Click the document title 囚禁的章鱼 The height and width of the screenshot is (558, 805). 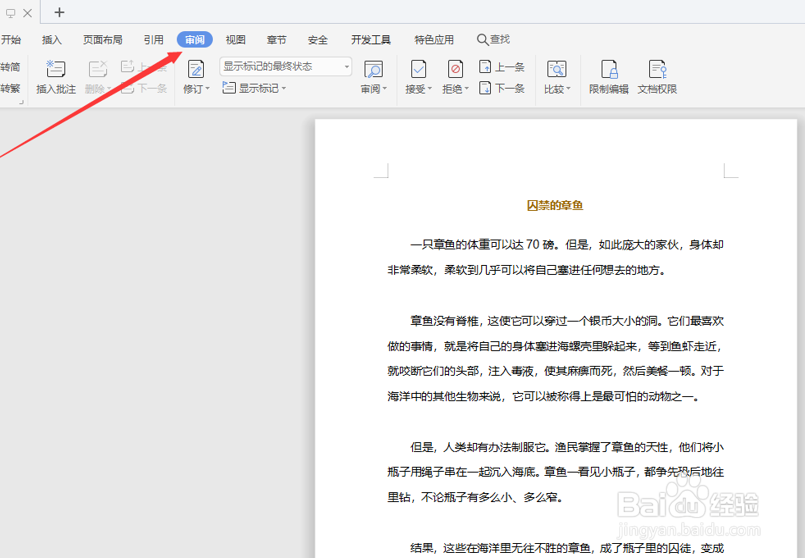[555, 205]
